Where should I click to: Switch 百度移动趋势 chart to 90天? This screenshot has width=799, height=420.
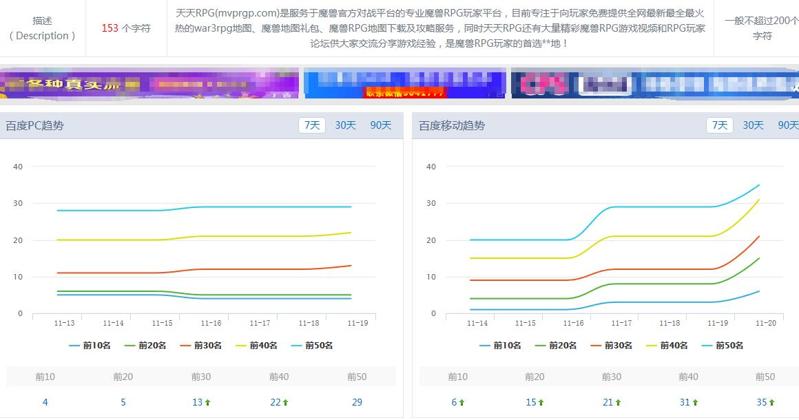click(x=788, y=125)
